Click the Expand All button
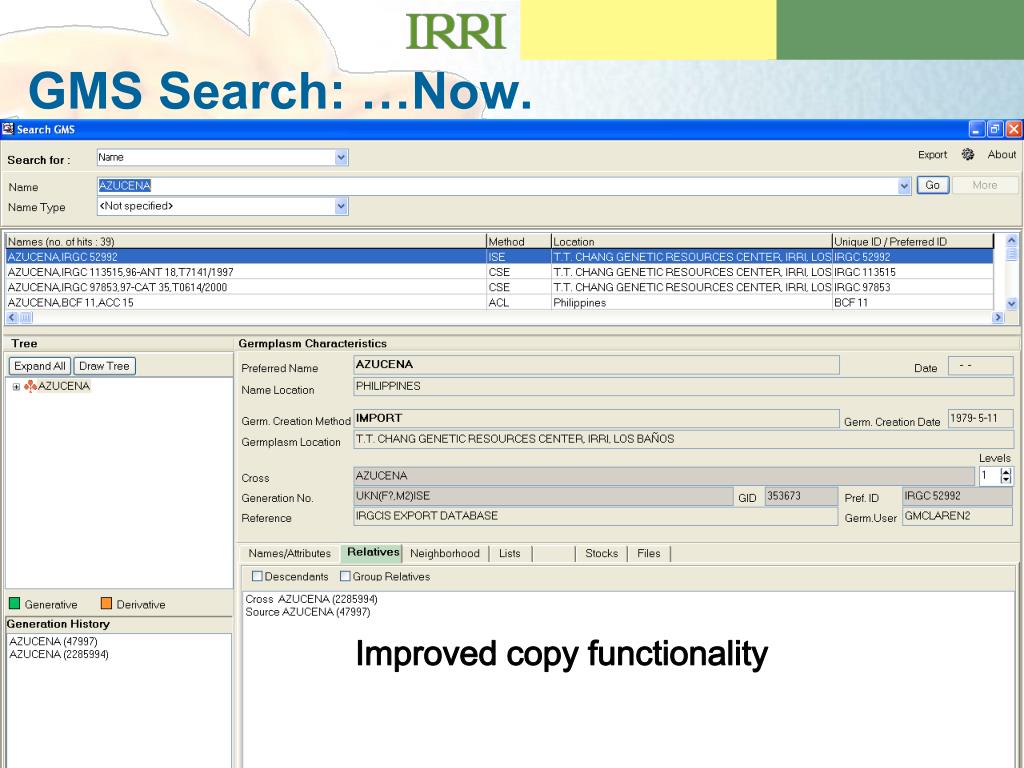Screen dimensions: 1024x768 coord(40,366)
